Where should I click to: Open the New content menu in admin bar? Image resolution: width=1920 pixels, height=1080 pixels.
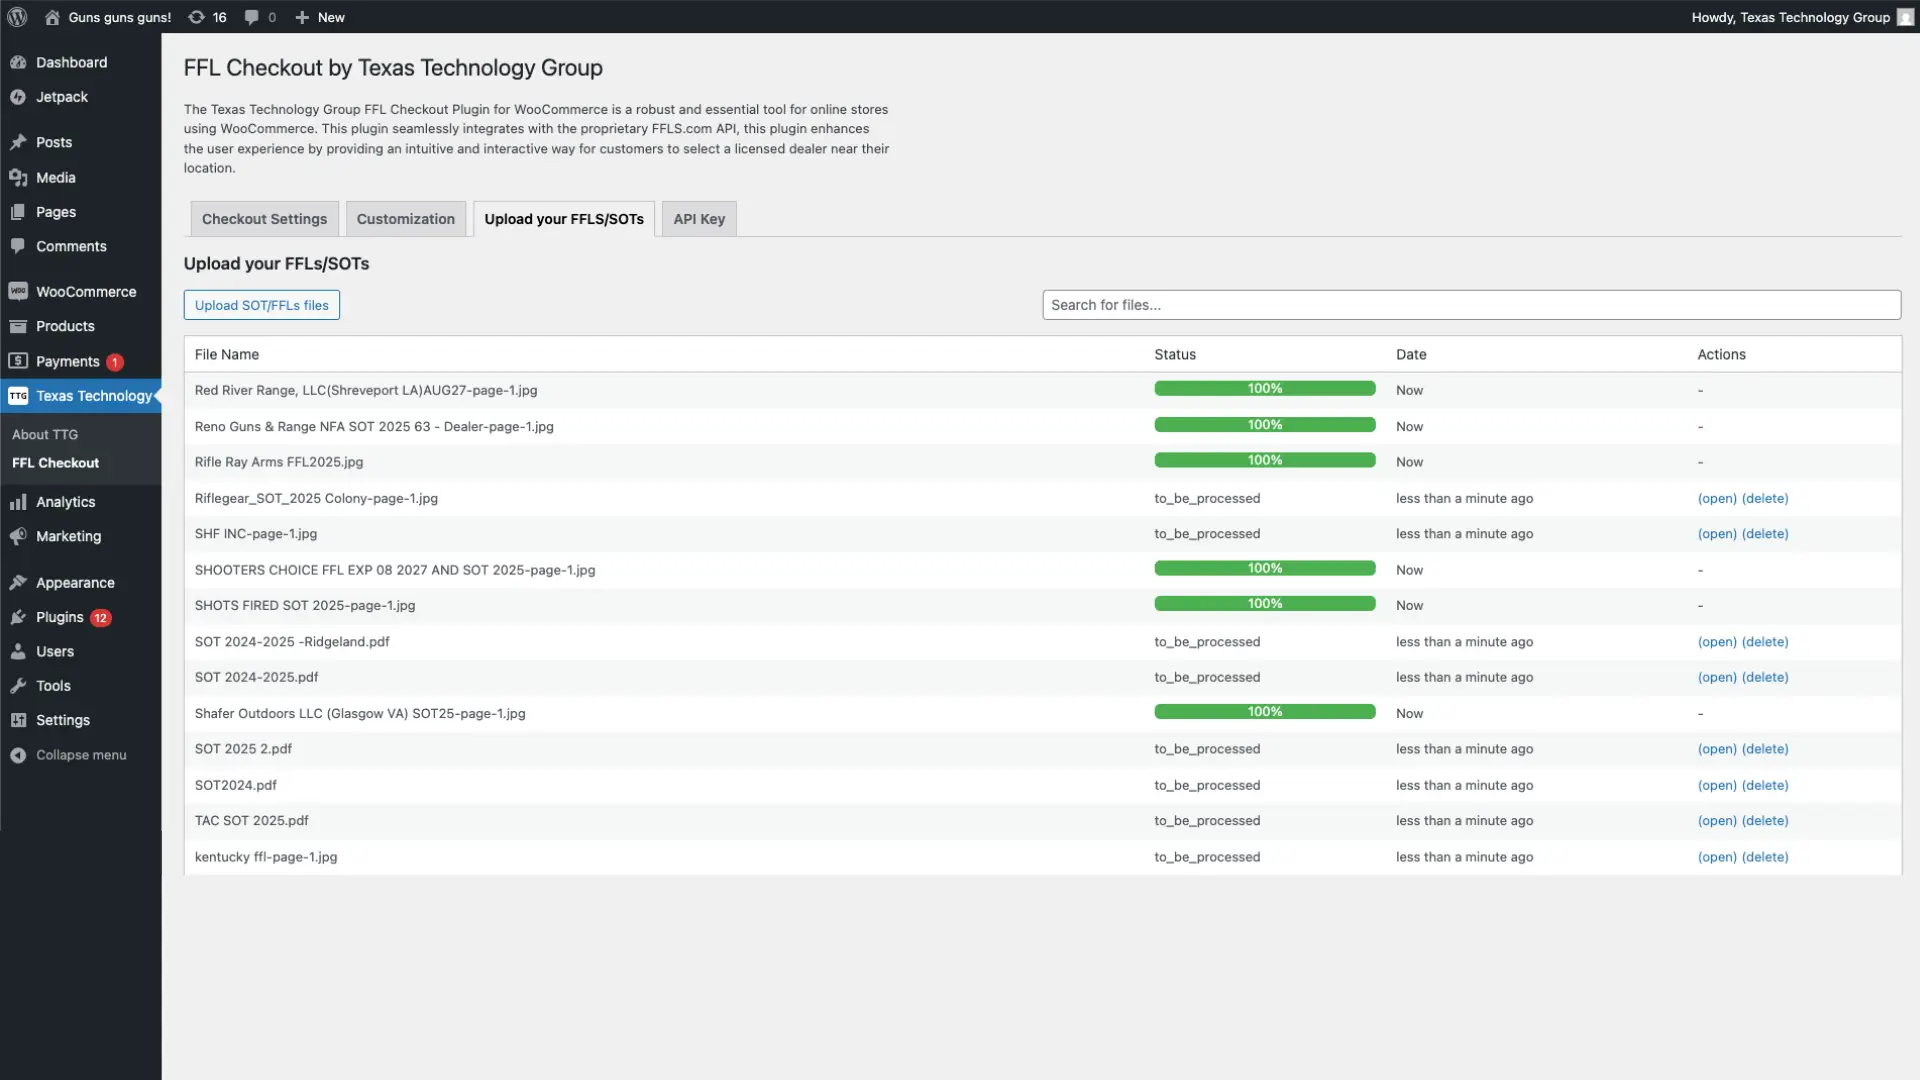click(320, 17)
